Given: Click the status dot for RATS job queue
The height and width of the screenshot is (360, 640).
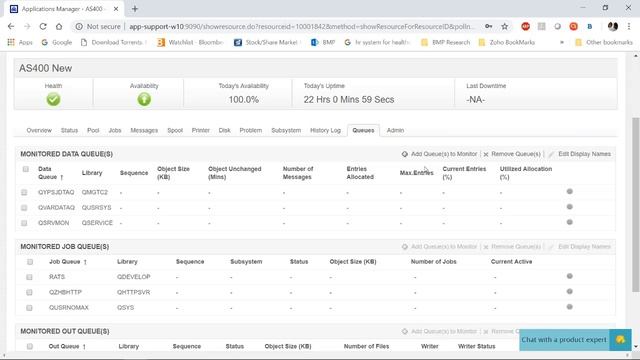Looking at the screenshot, I should coord(569,276).
